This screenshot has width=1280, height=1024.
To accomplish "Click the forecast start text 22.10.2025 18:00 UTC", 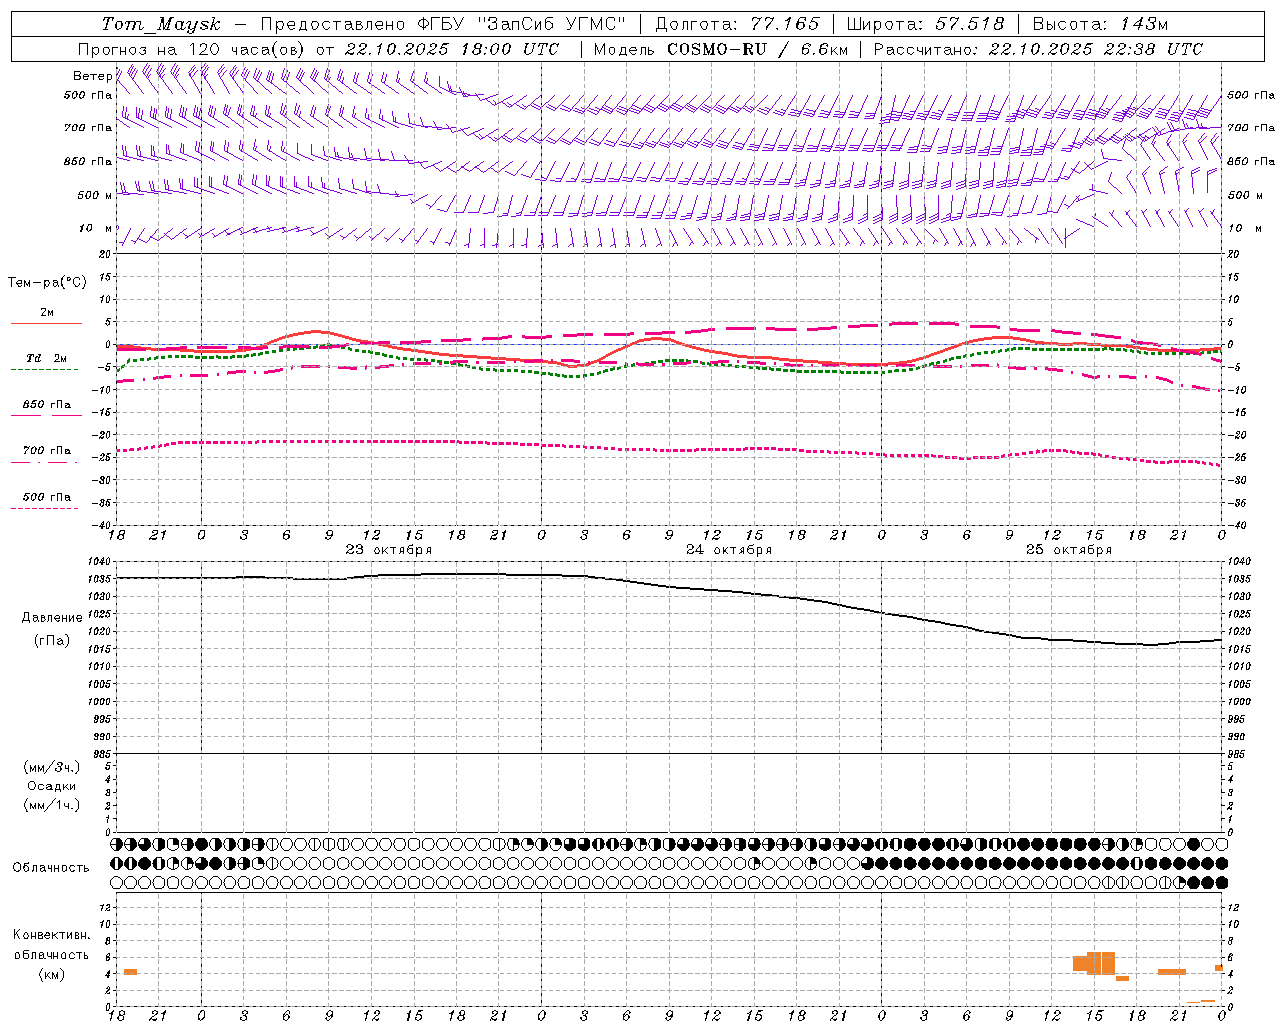I will pyautogui.click(x=452, y=49).
